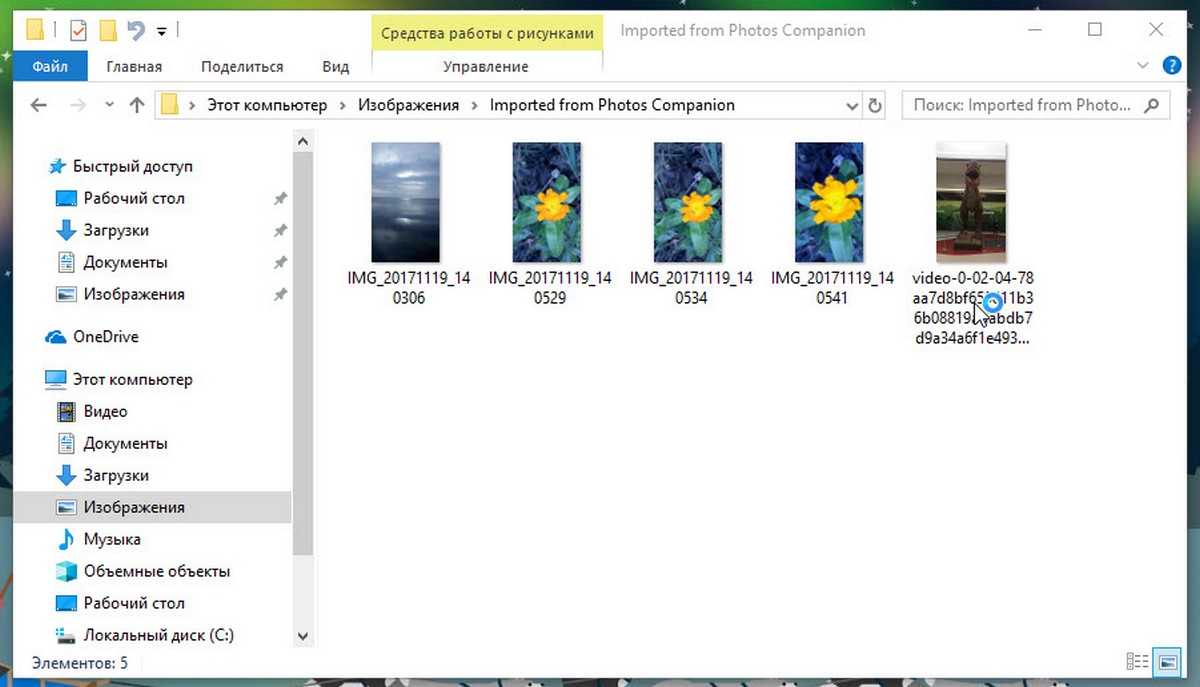Screen dimensions: 1200x687
Task: Open the quick access toolbar customize dropdown
Action: click(162, 32)
